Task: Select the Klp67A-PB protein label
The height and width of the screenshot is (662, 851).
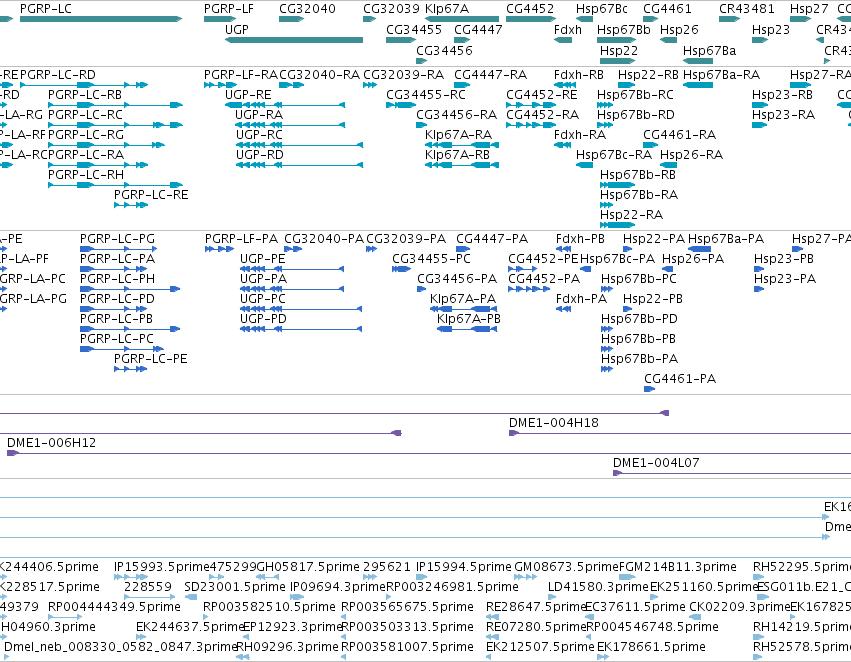Action: [468, 319]
